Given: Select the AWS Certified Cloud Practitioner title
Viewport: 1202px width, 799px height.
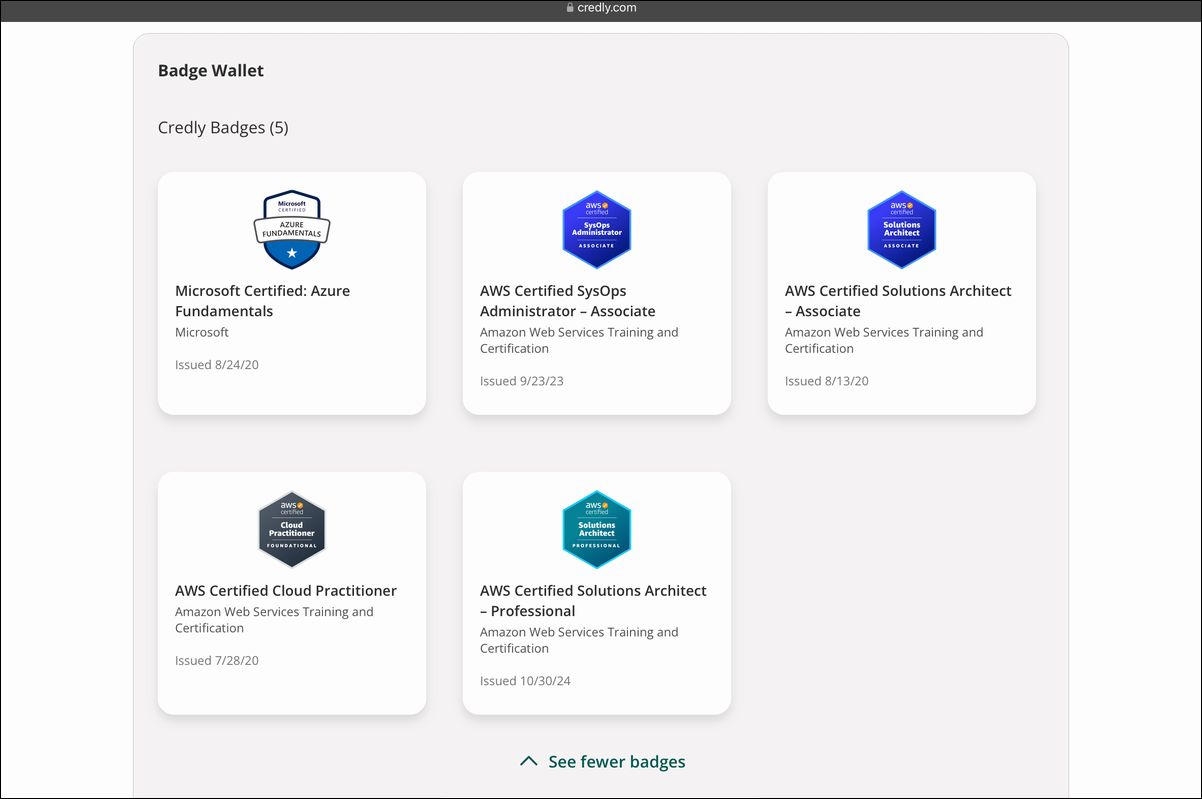Looking at the screenshot, I should [x=286, y=591].
